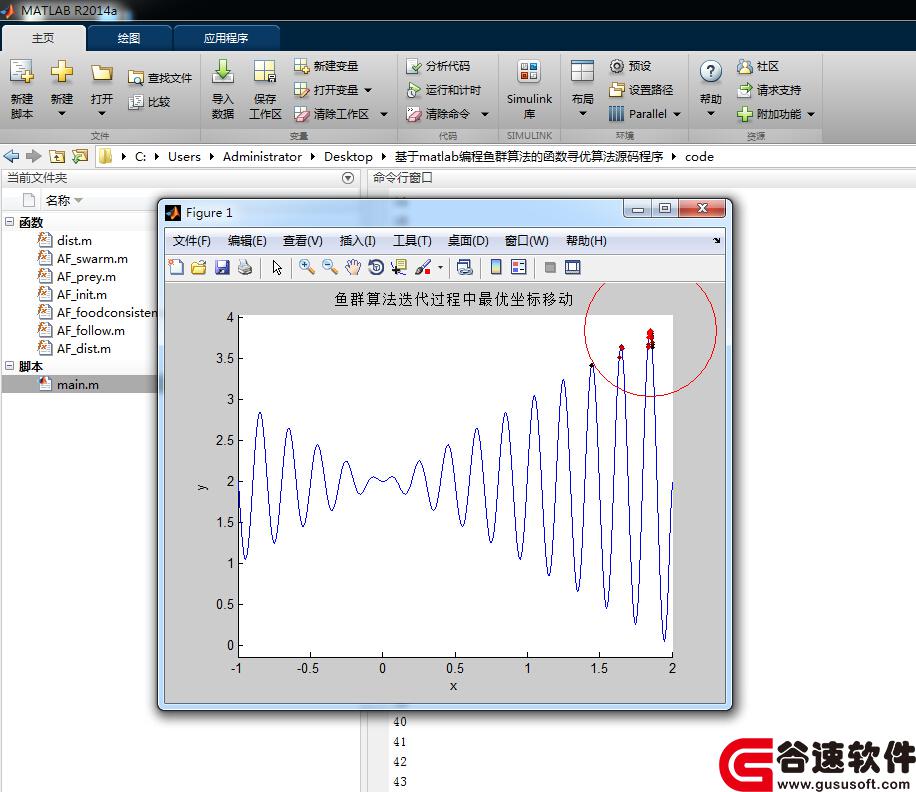Click Open File icon in Figure 1 toolbar
This screenshot has height=792, width=916.
pos(199,267)
